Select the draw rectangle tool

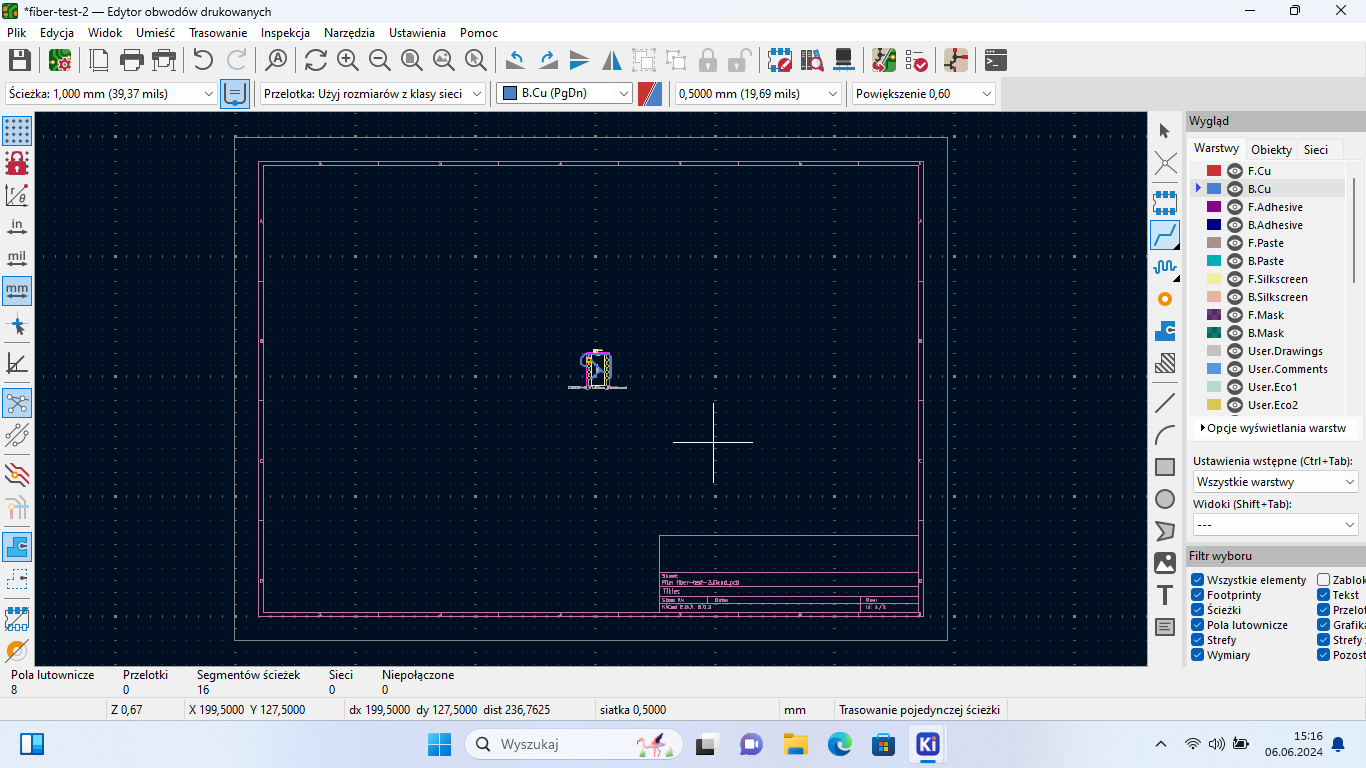(1165, 467)
